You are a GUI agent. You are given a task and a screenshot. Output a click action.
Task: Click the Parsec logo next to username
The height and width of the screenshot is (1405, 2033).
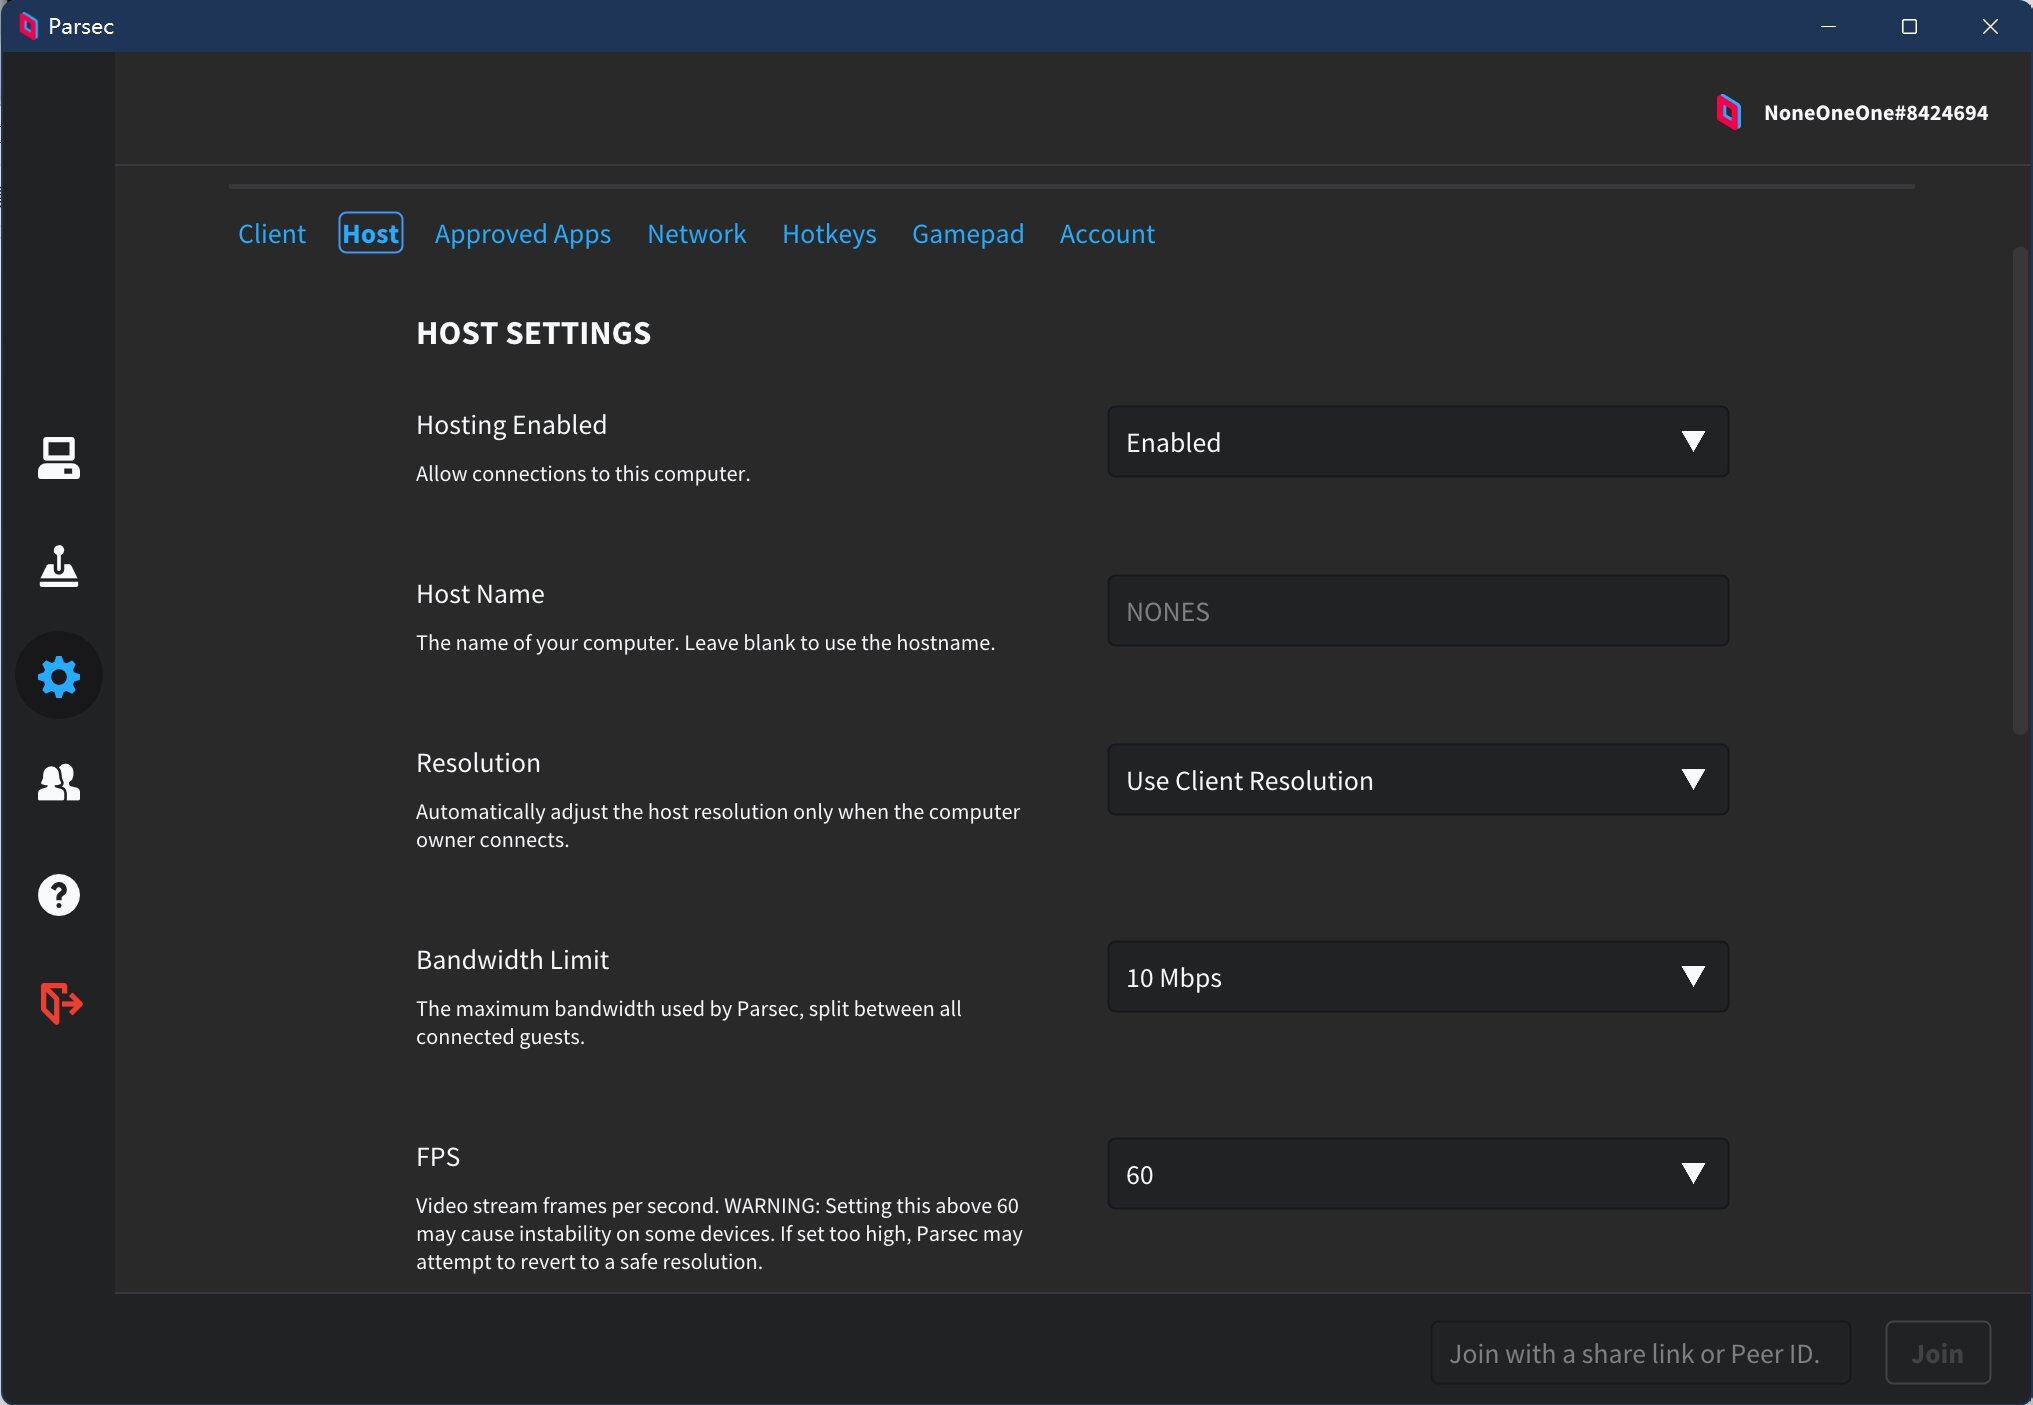click(1728, 112)
